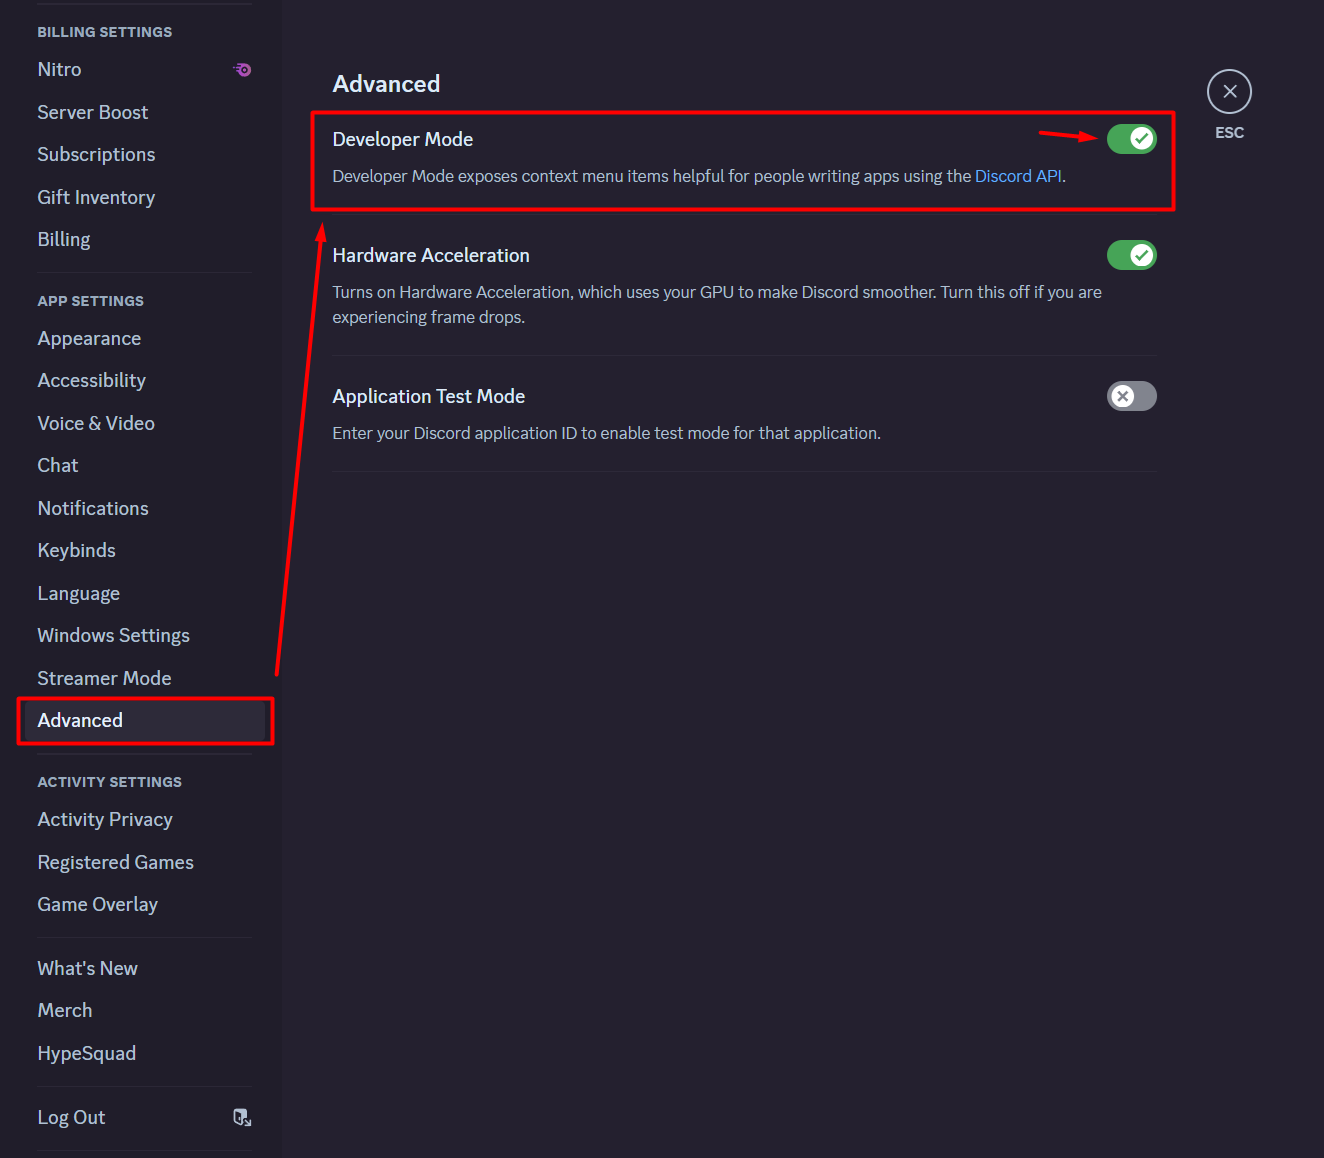1324x1158 pixels.
Task: Toggle Developer Mode switch off
Action: [1131, 139]
